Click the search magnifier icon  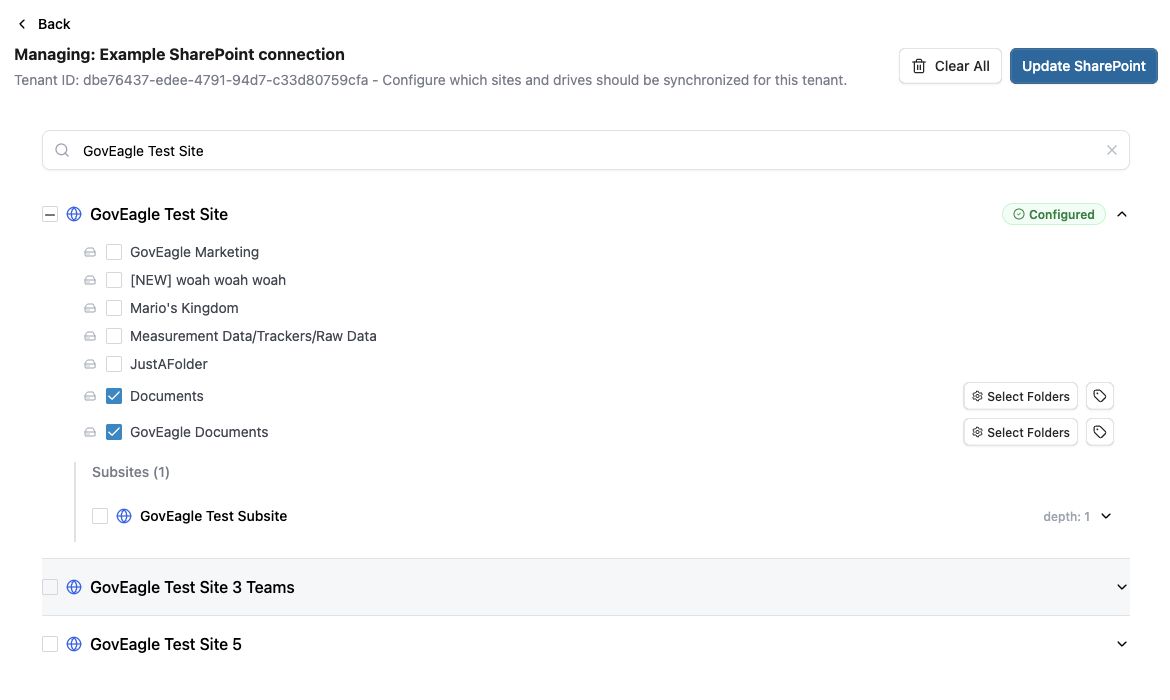pyautogui.click(x=63, y=151)
